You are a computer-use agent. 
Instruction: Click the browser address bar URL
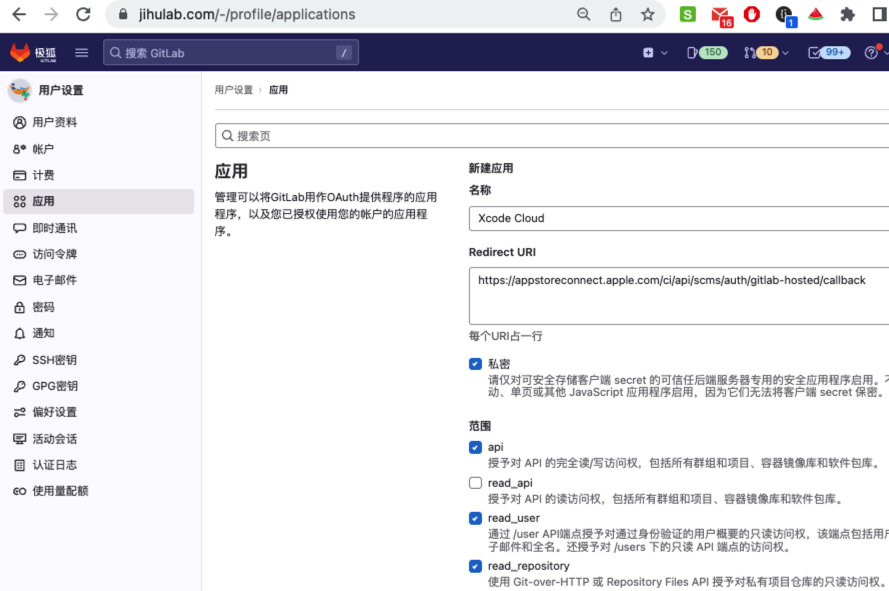point(247,14)
